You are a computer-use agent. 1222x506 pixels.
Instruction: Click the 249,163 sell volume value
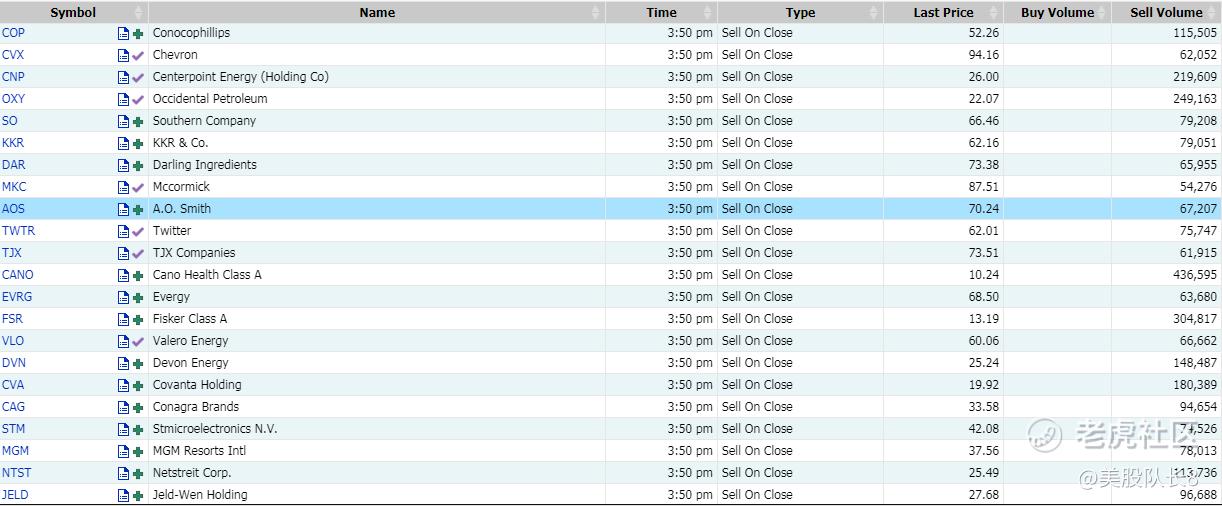pos(1194,99)
